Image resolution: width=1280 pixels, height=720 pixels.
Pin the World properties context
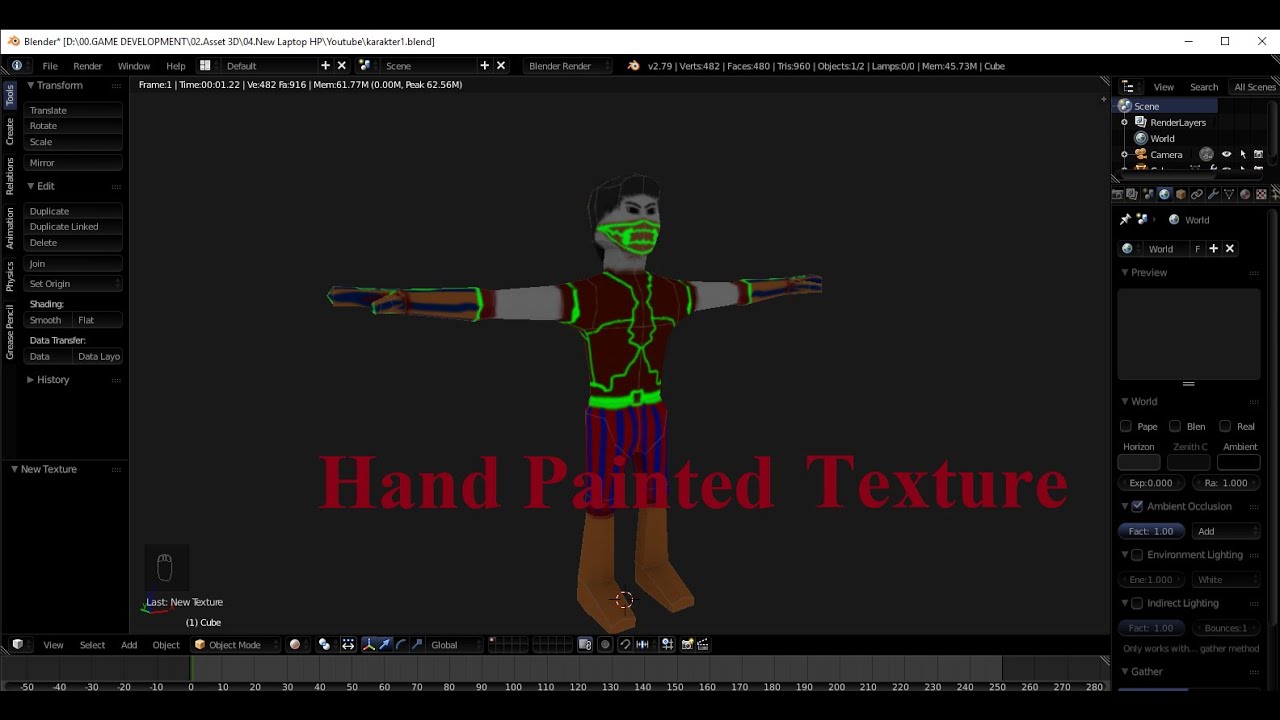click(x=1125, y=220)
